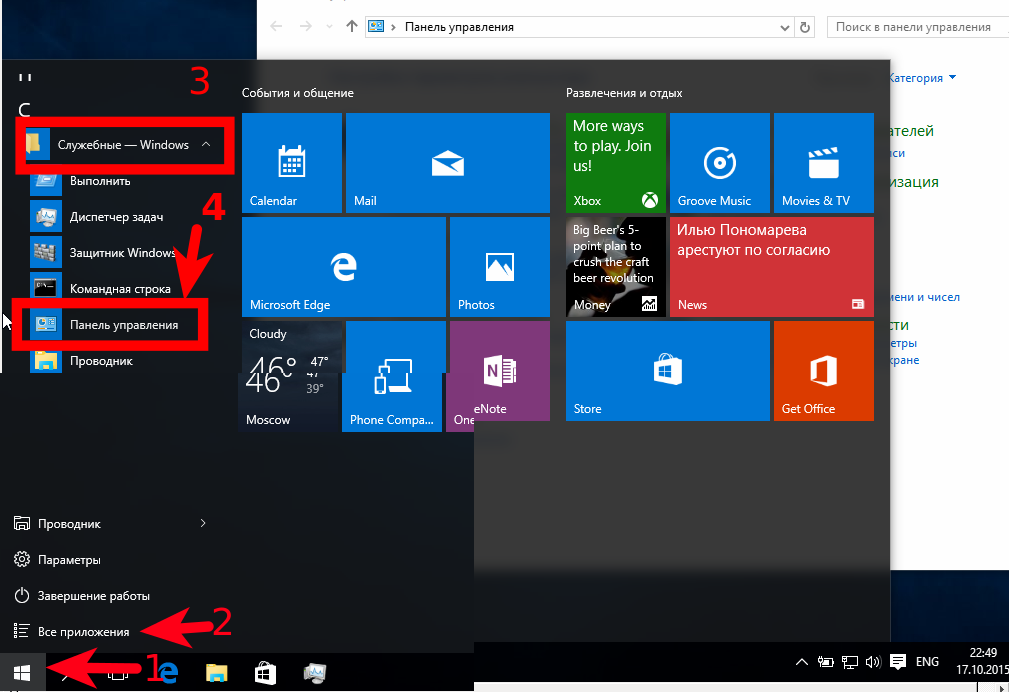The height and width of the screenshot is (692, 1009).
Task: Open the Категория view dropdown
Action: click(921, 78)
